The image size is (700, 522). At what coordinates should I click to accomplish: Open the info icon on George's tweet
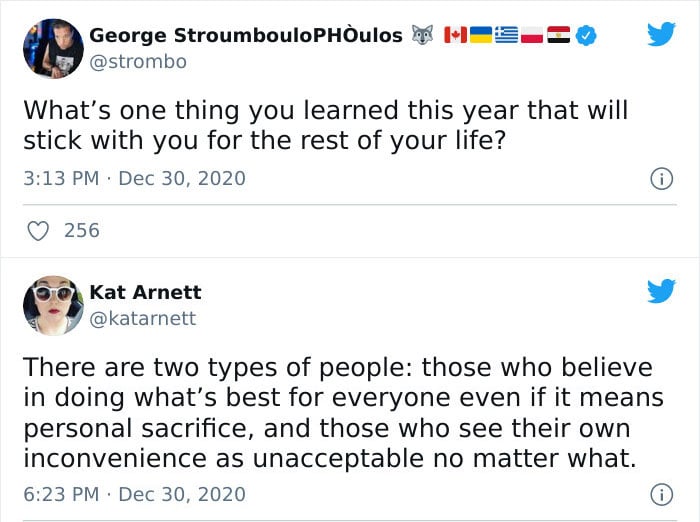[x=661, y=179]
